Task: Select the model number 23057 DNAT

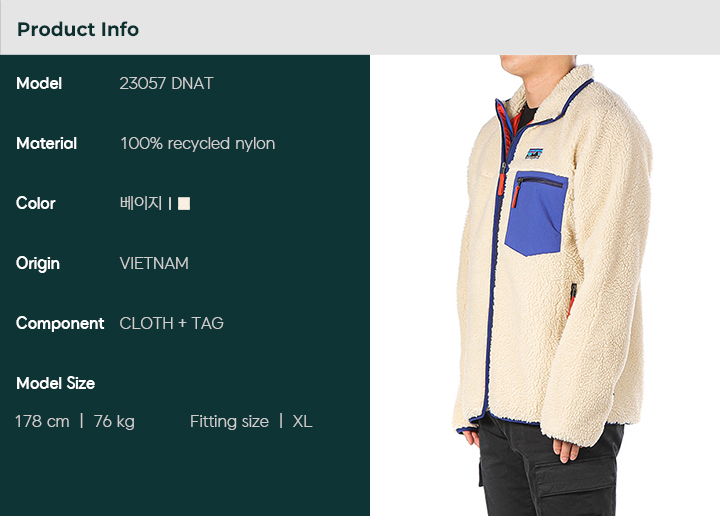Action: click(x=166, y=84)
